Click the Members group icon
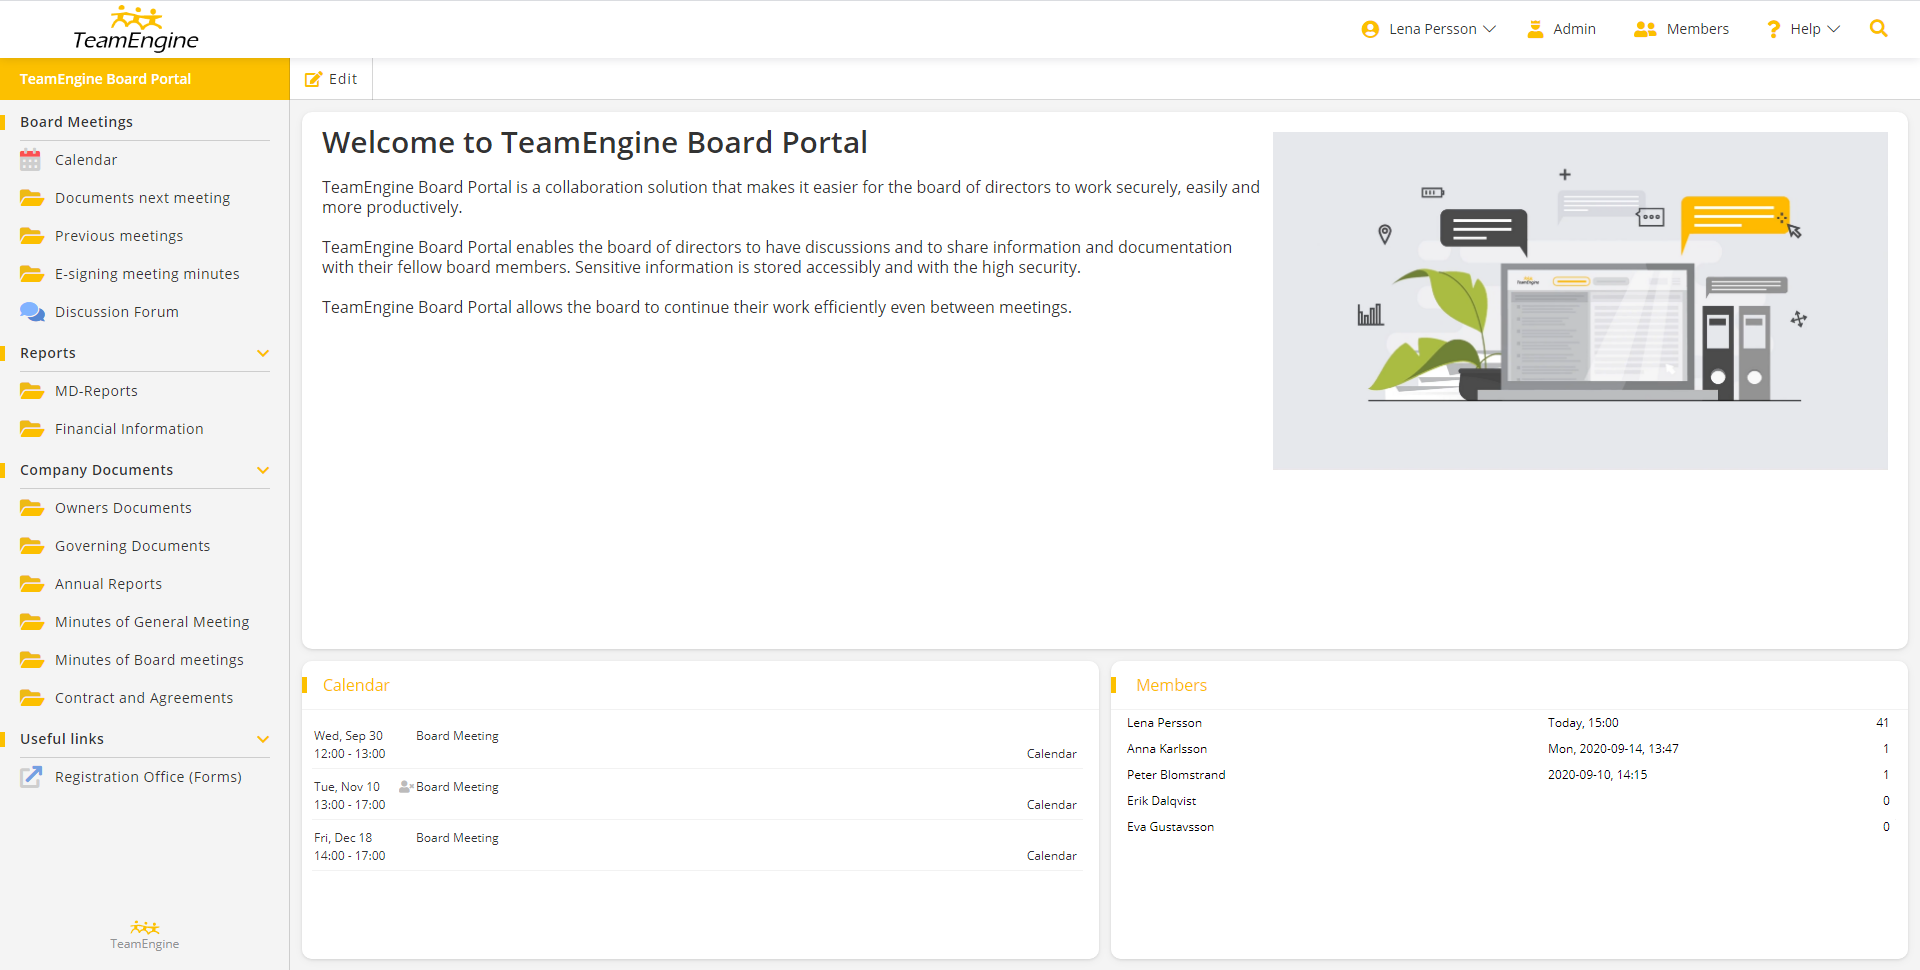Viewport: 1920px width, 970px height. pos(1645,29)
